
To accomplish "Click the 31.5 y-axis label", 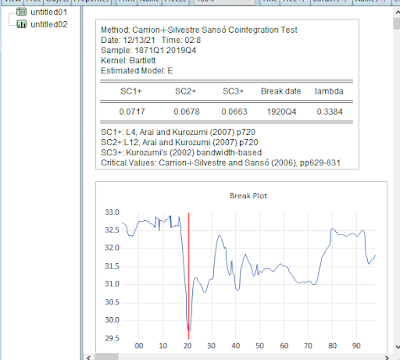I will coord(112,266).
